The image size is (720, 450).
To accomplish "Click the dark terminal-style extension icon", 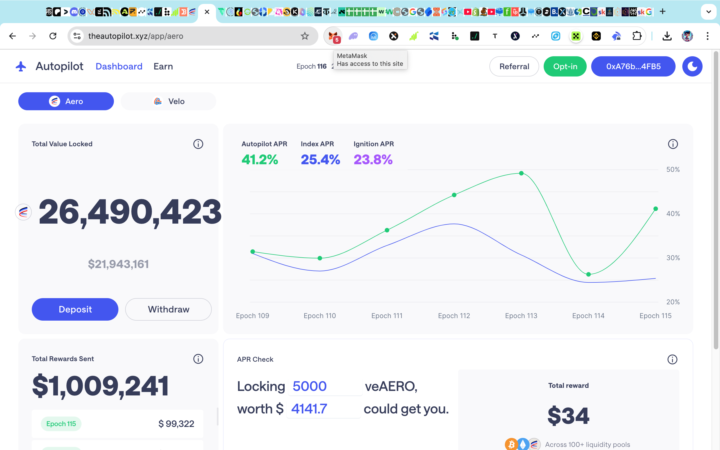I will (x=474, y=36).
